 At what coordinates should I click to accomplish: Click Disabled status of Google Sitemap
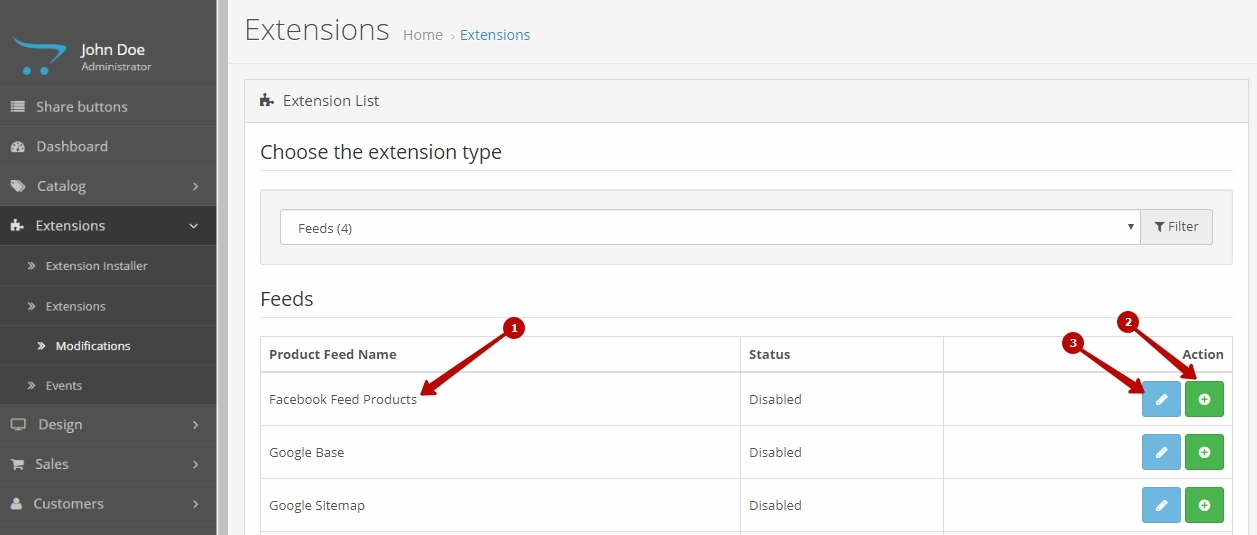pyautogui.click(x=776, y=505)
